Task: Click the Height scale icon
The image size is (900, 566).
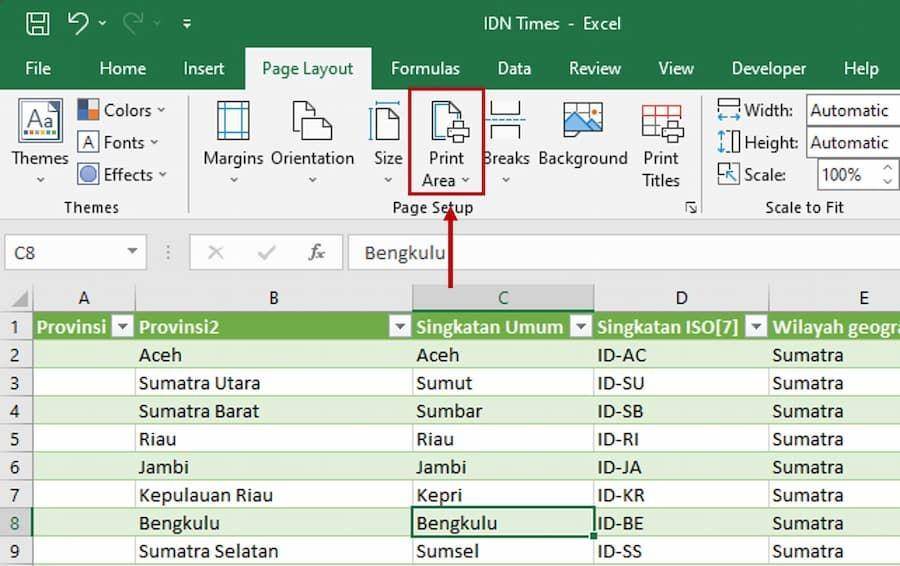Action: [x=728, y=142]
